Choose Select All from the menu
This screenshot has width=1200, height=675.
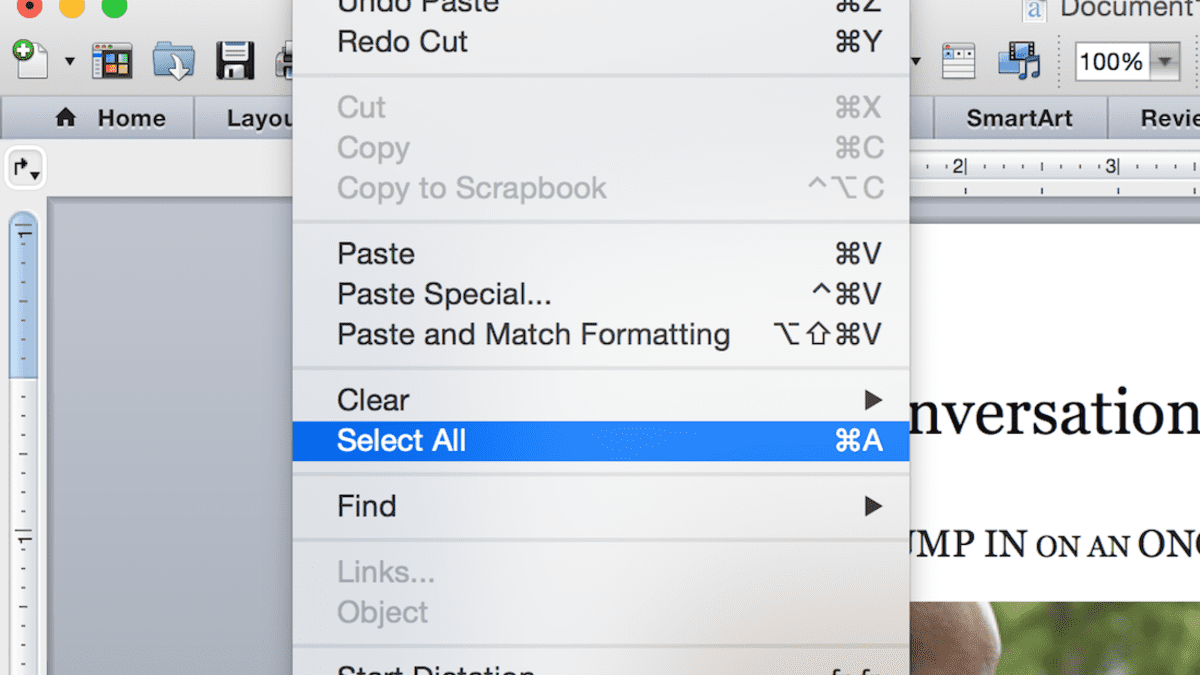(x=600, y=441)
